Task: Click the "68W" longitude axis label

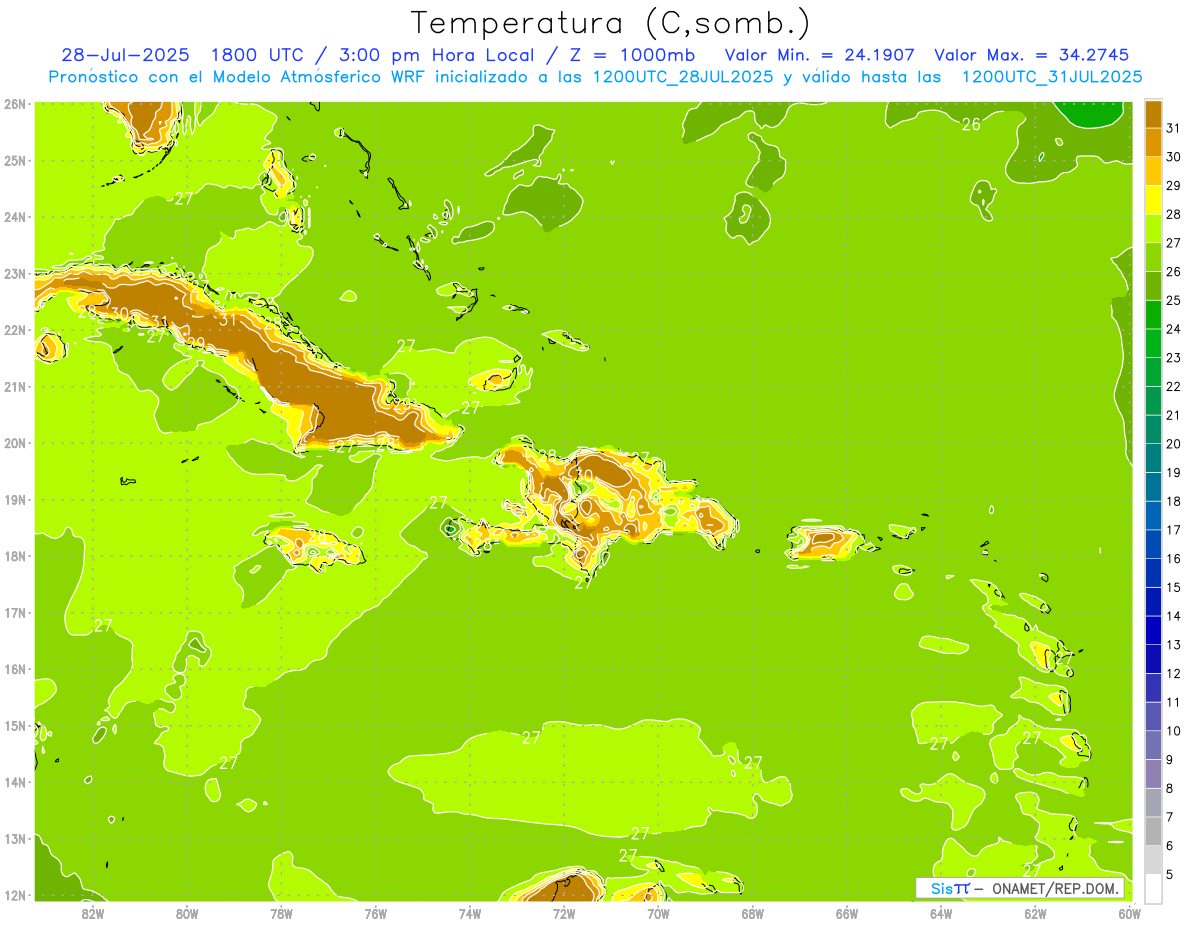Action: [752, 913]
